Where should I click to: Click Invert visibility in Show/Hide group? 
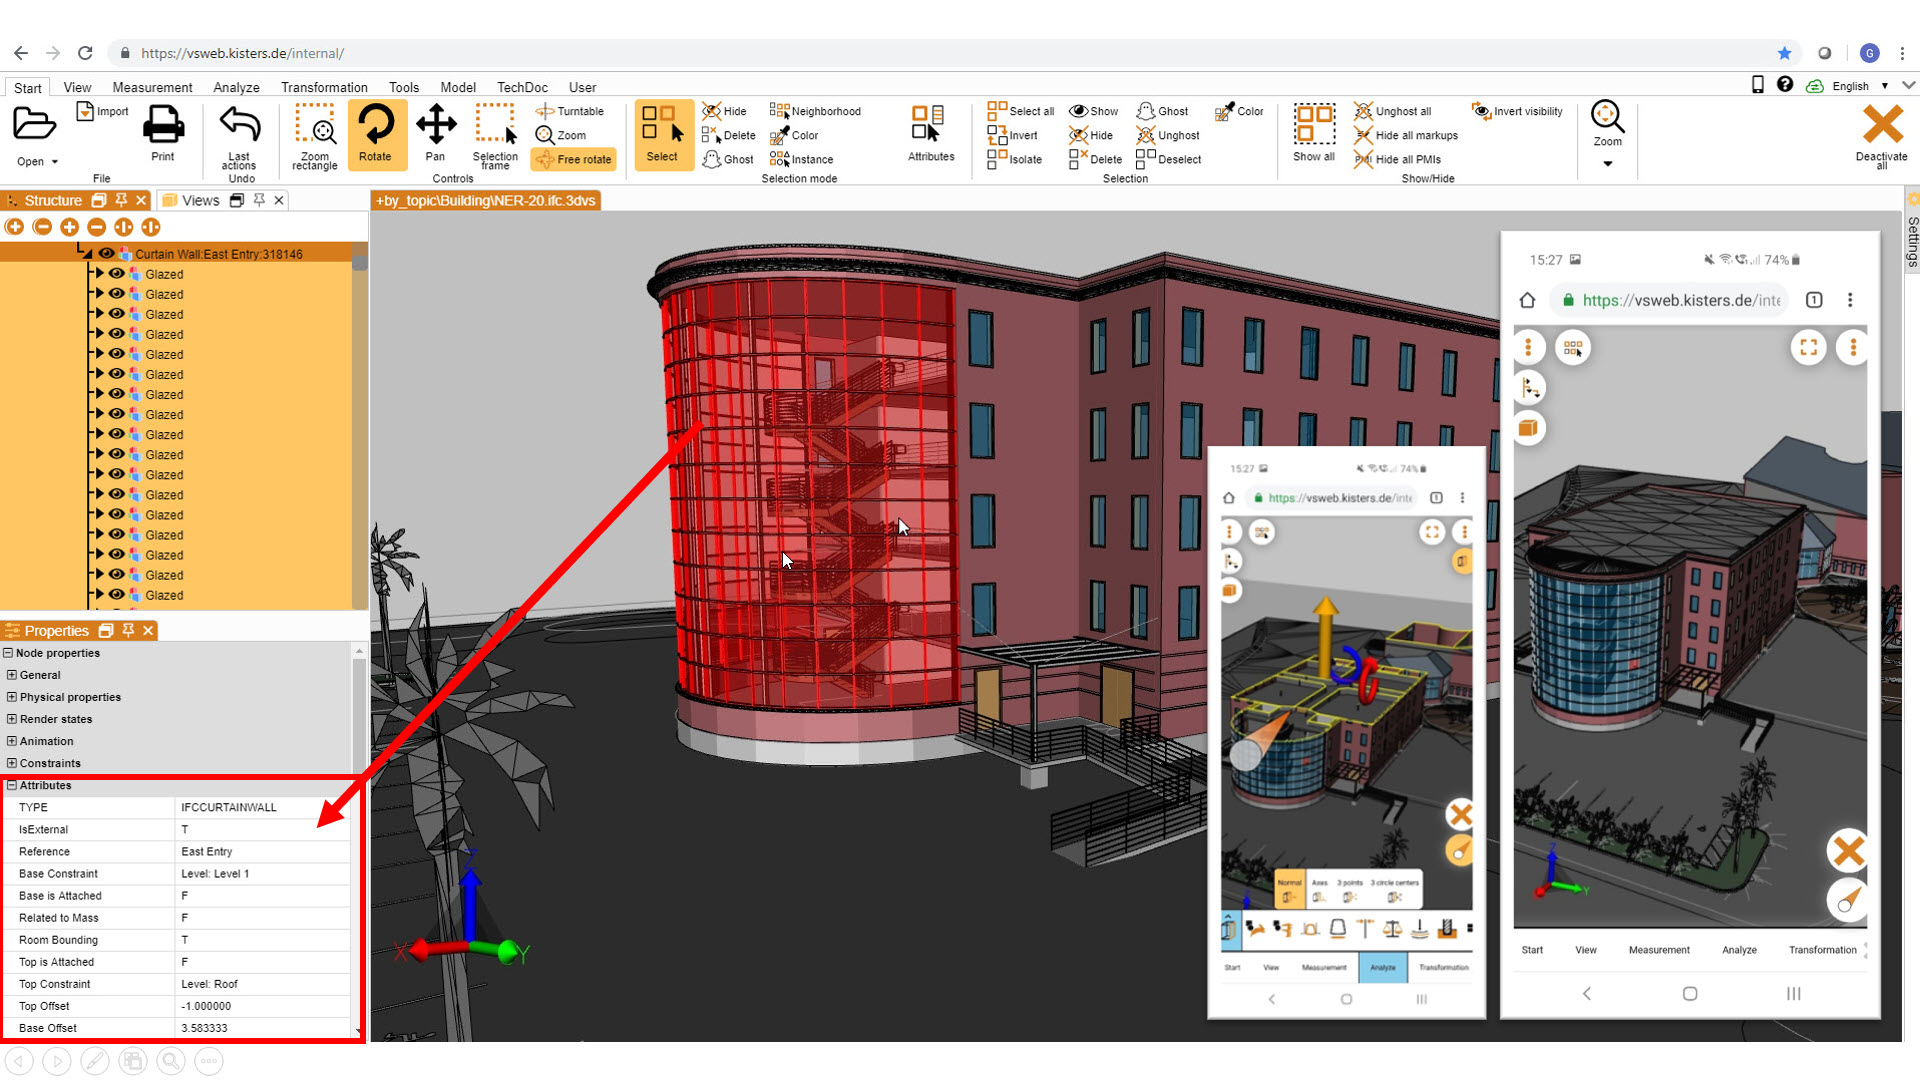pyautogui.click(x=1517, y=111)
